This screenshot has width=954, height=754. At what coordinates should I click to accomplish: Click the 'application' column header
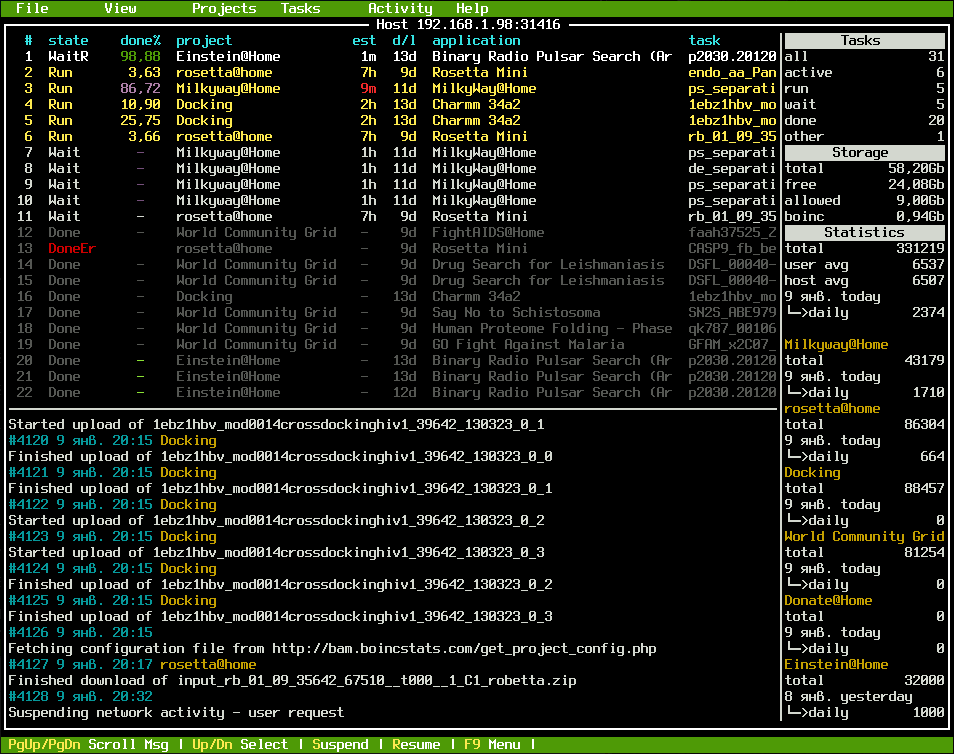coord(476,40)
